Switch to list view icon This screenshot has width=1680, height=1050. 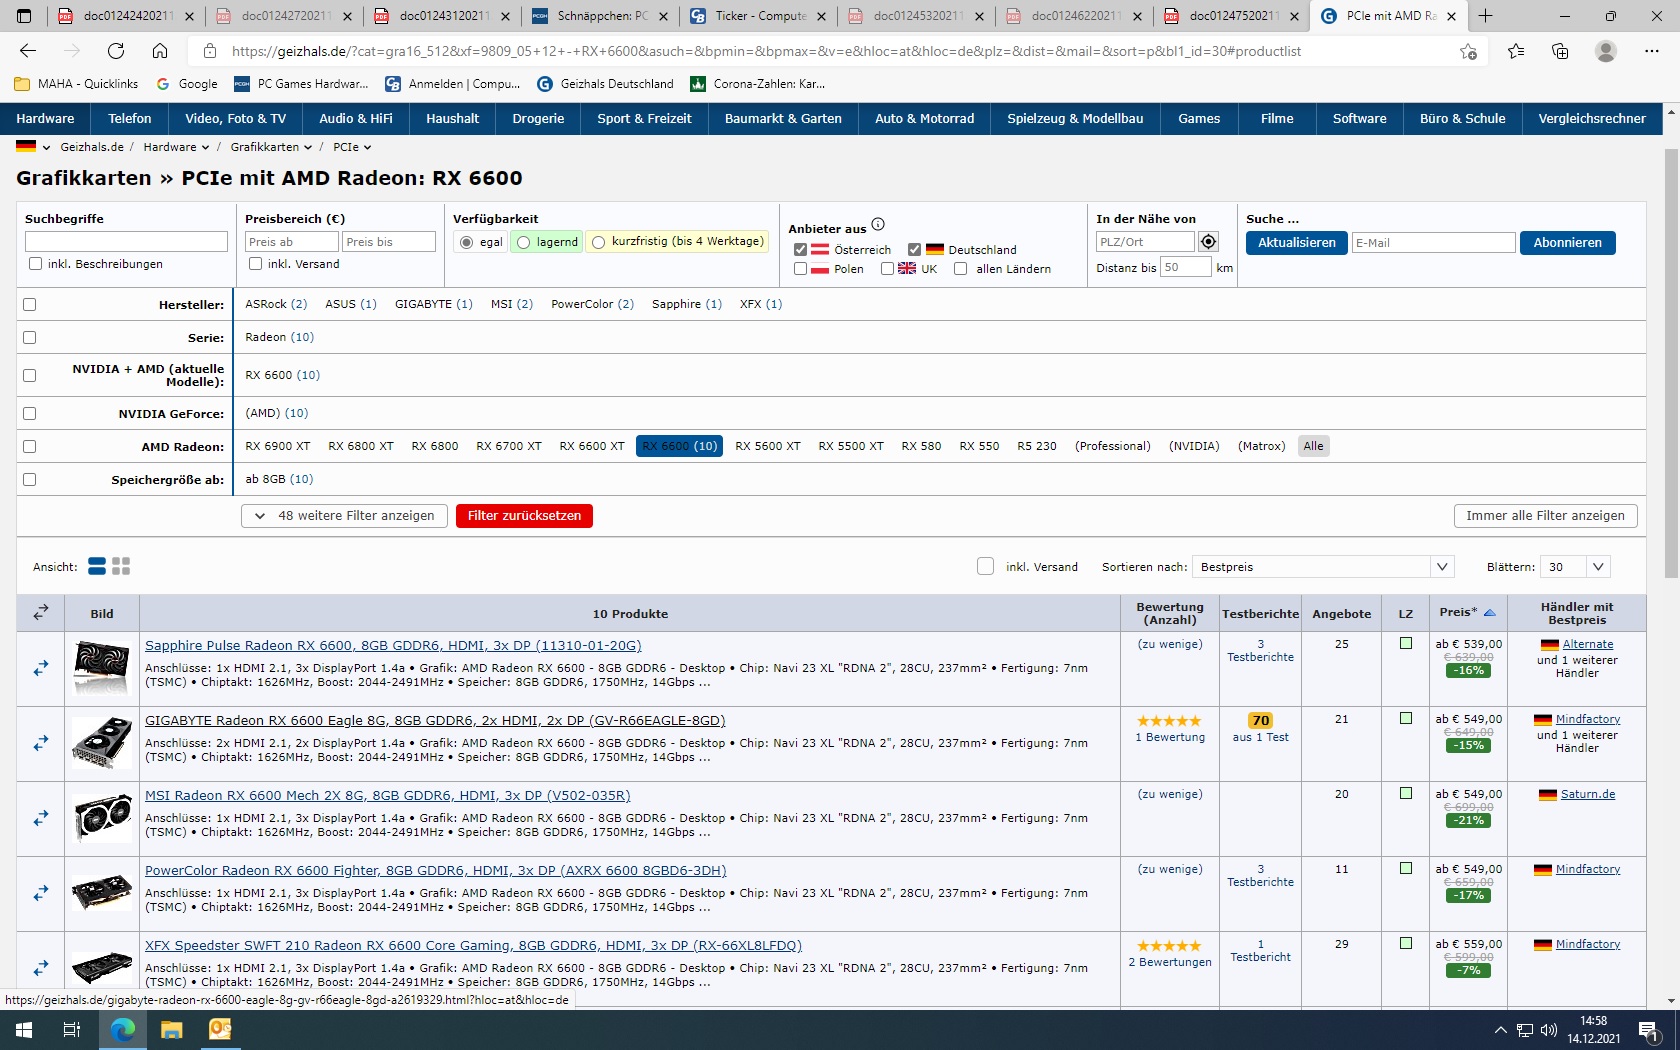pyautogui.click(x=97, y=566)
